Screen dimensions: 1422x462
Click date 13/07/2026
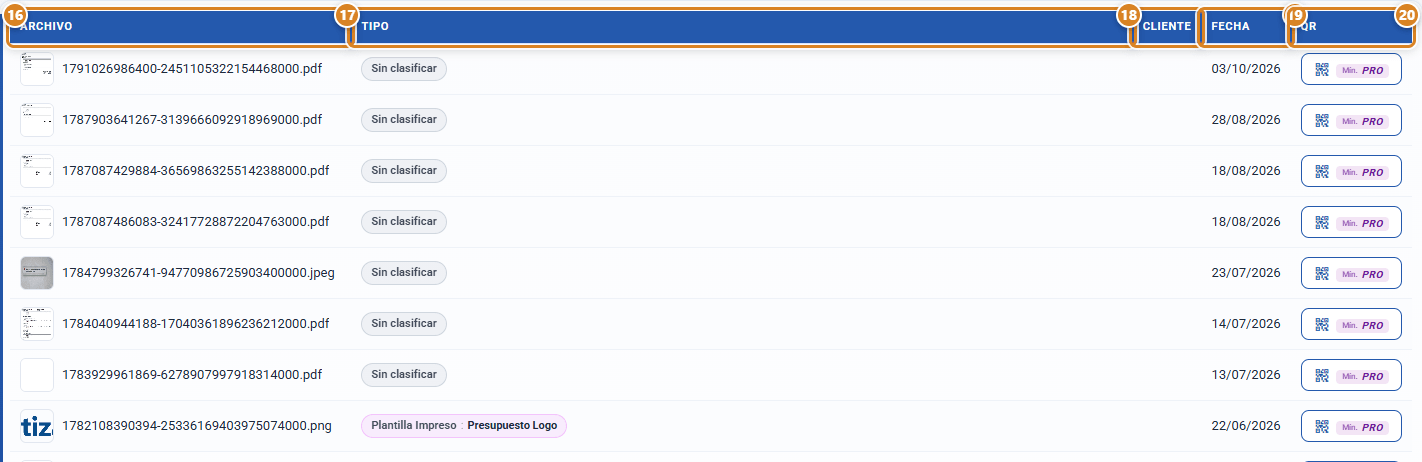click(x=1246, y=375)
